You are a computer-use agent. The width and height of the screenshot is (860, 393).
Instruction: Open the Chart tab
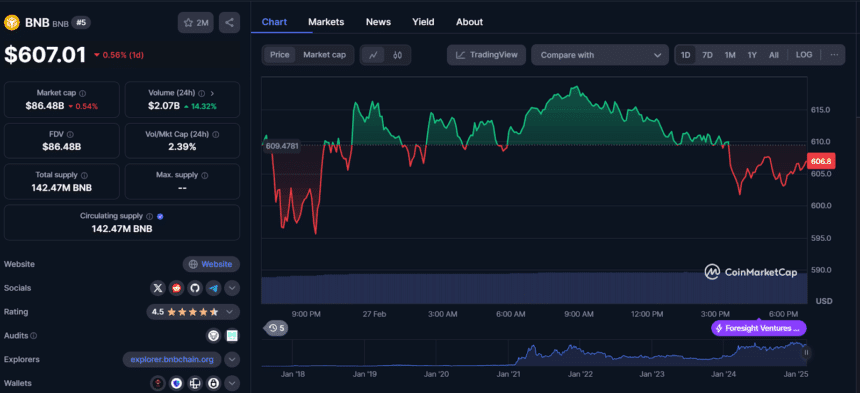tap(274, 22)
